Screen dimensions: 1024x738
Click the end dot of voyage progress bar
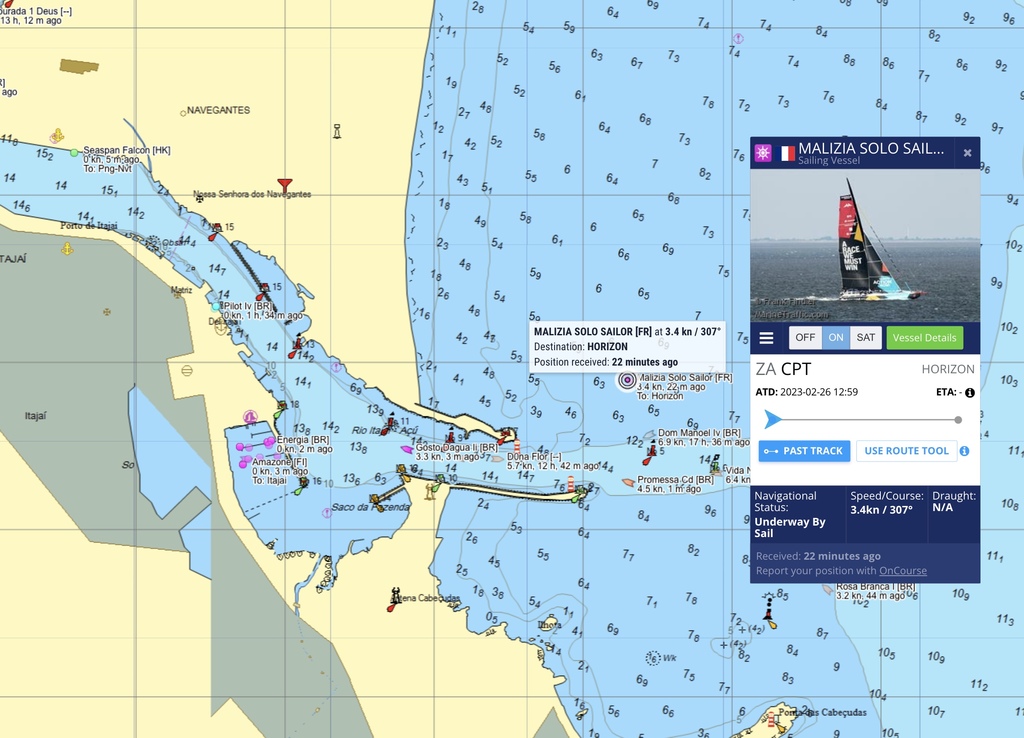click(958, 420)
